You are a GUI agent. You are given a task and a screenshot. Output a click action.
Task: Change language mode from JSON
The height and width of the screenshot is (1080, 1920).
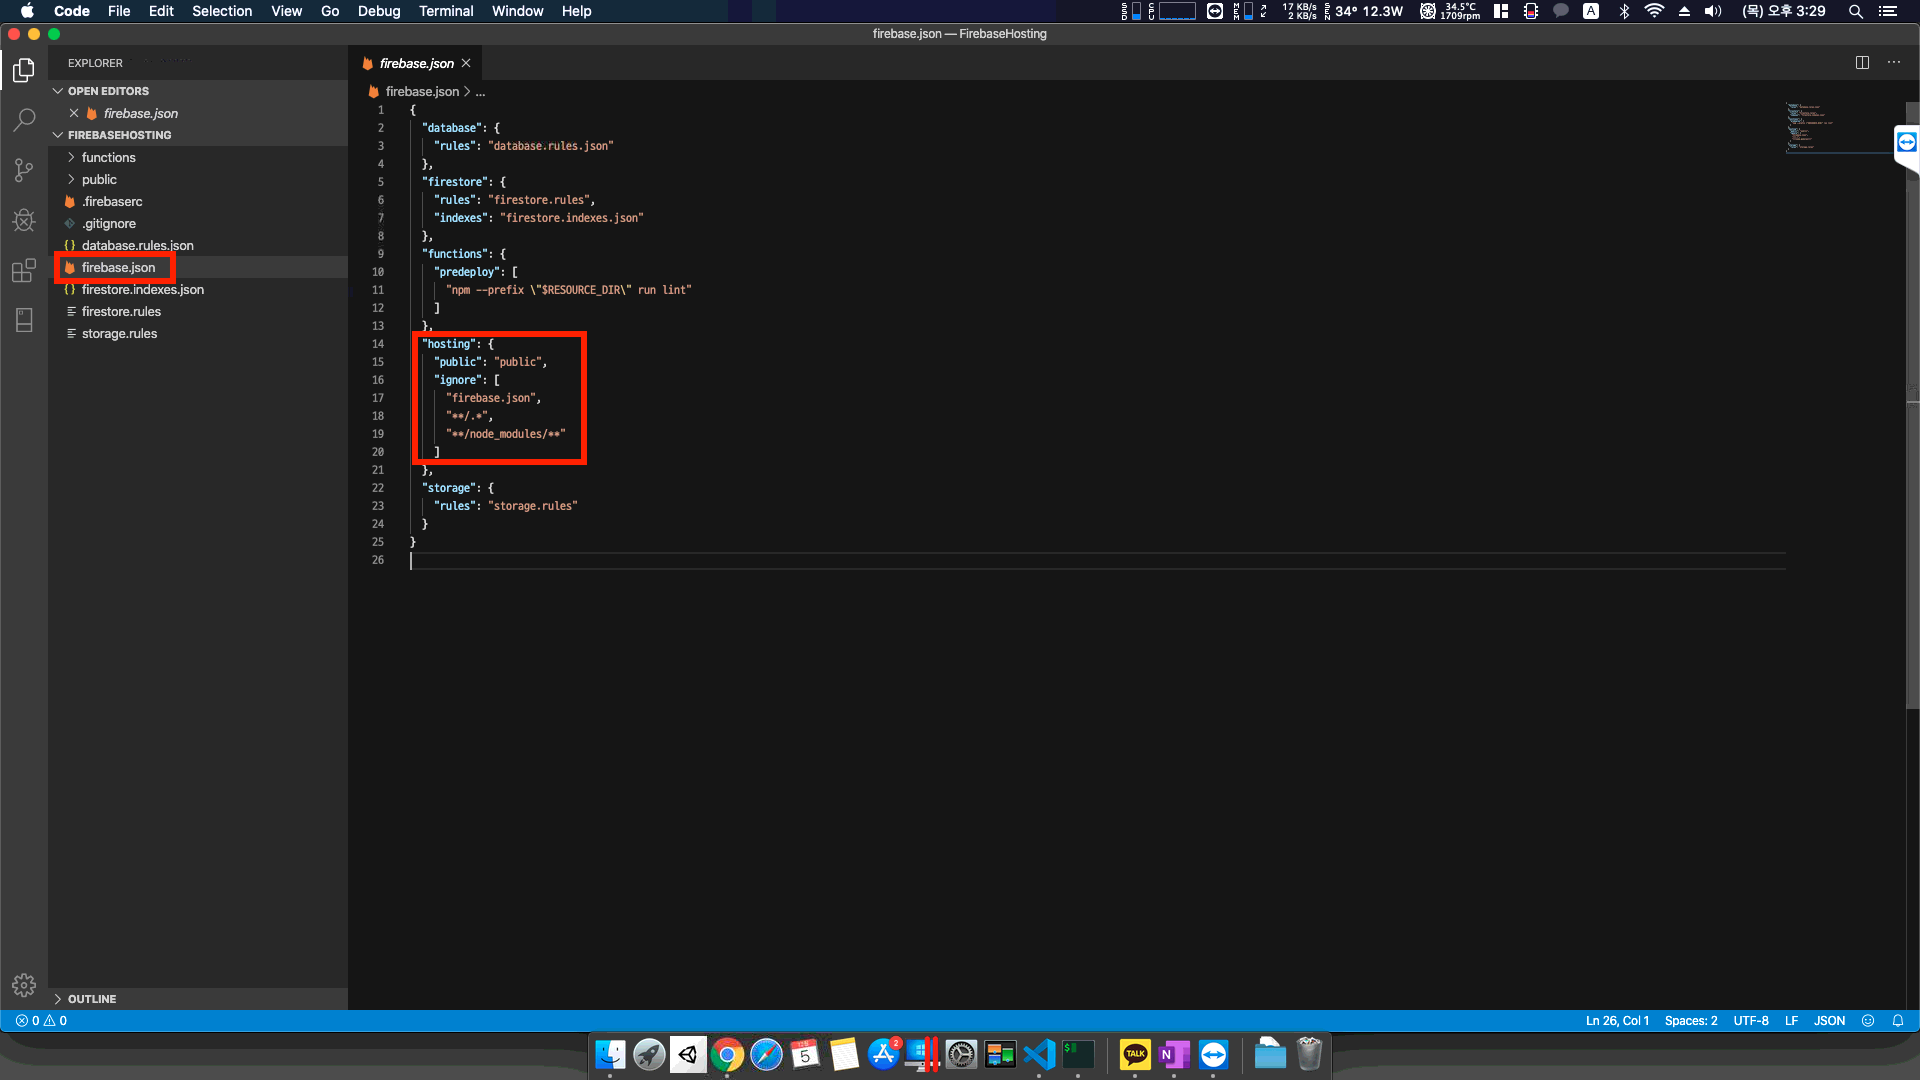click(1829, 1021)
